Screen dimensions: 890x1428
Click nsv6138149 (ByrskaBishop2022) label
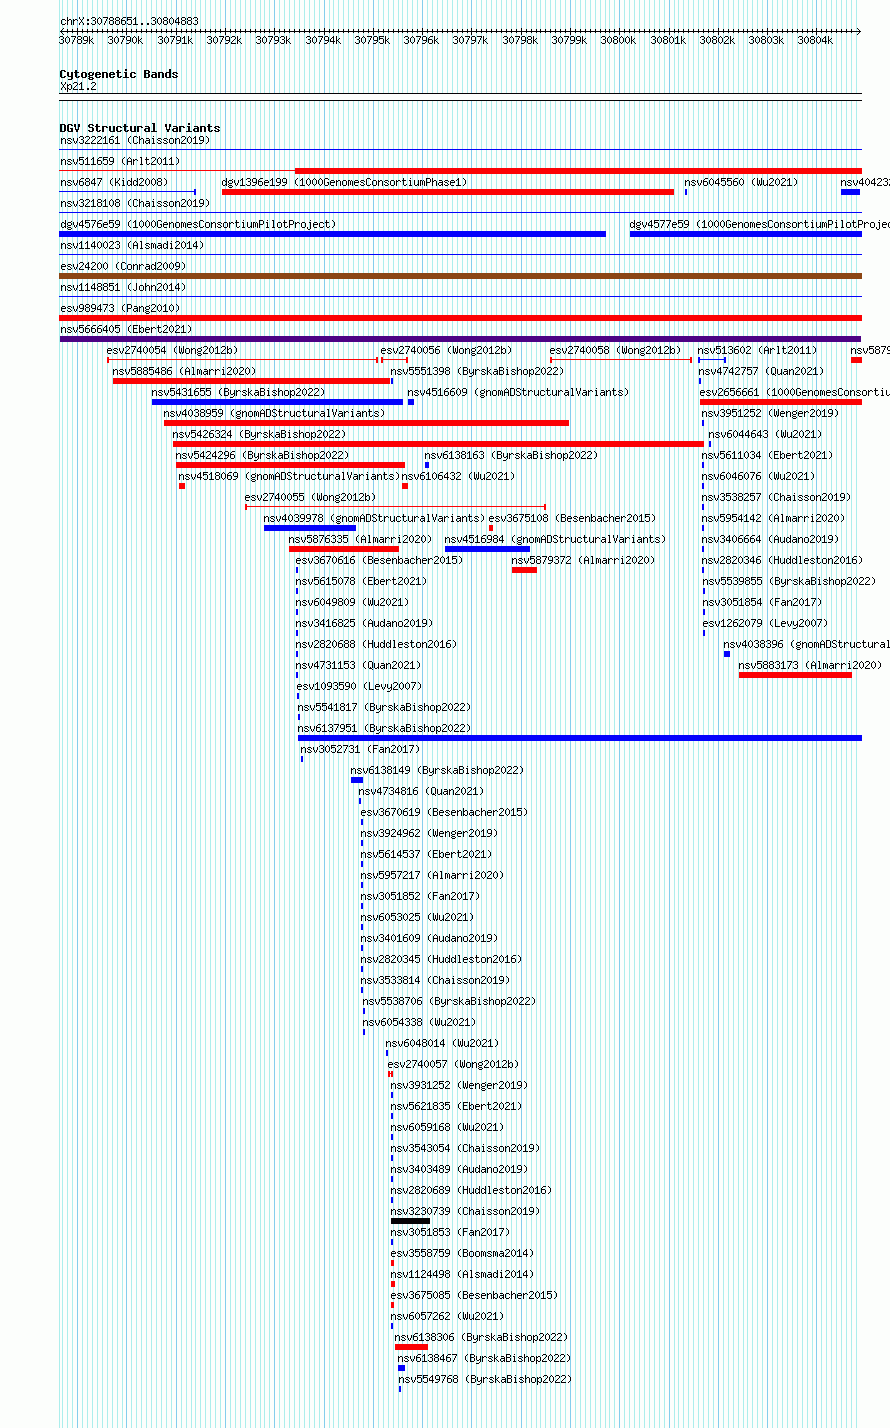(437, 771)
